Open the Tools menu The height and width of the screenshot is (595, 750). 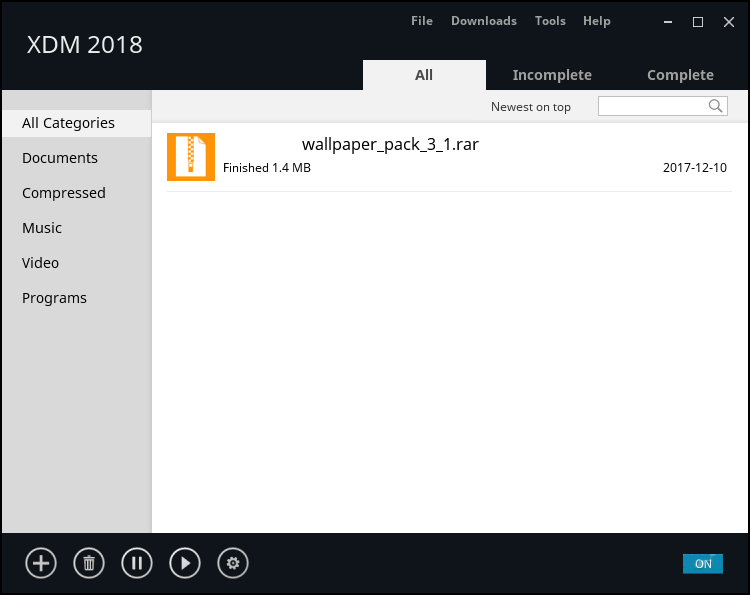[x=550, y=21]
